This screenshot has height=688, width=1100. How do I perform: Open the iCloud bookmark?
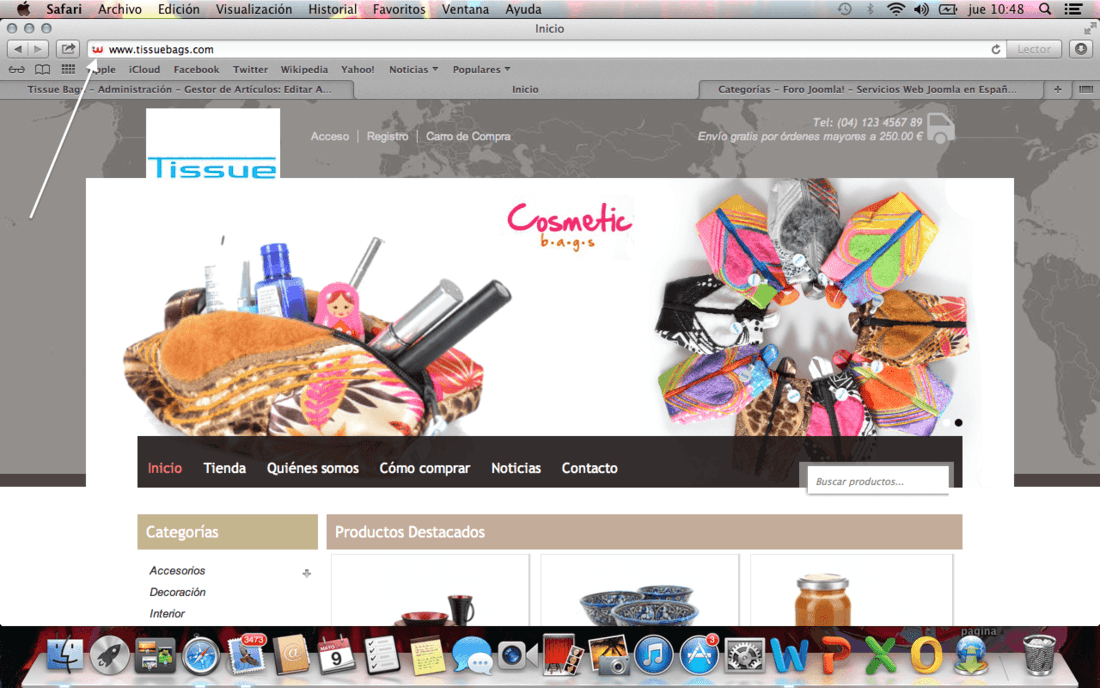(x=145, y=69)
